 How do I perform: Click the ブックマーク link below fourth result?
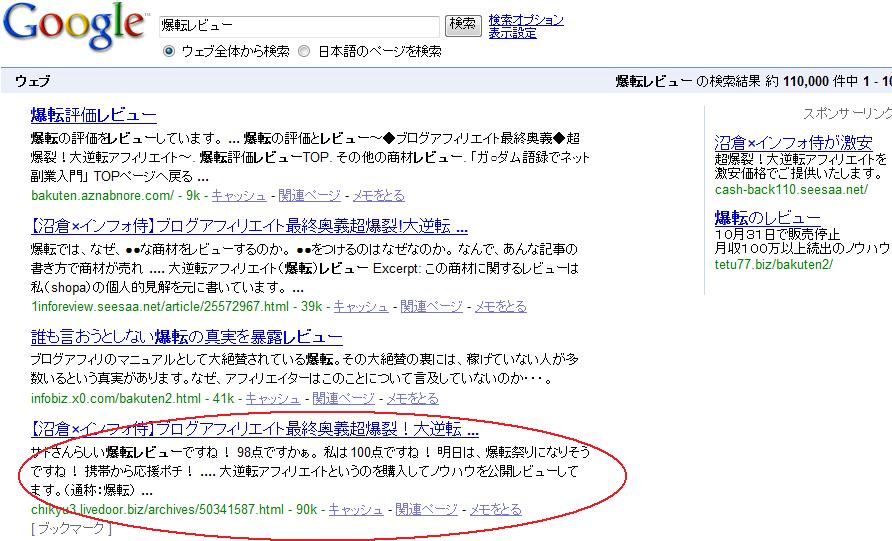tap(71, 529)
